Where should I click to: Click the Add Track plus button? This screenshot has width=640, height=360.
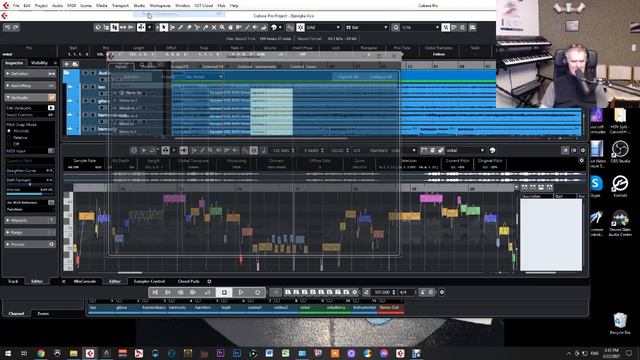click(x=66, y=64)
